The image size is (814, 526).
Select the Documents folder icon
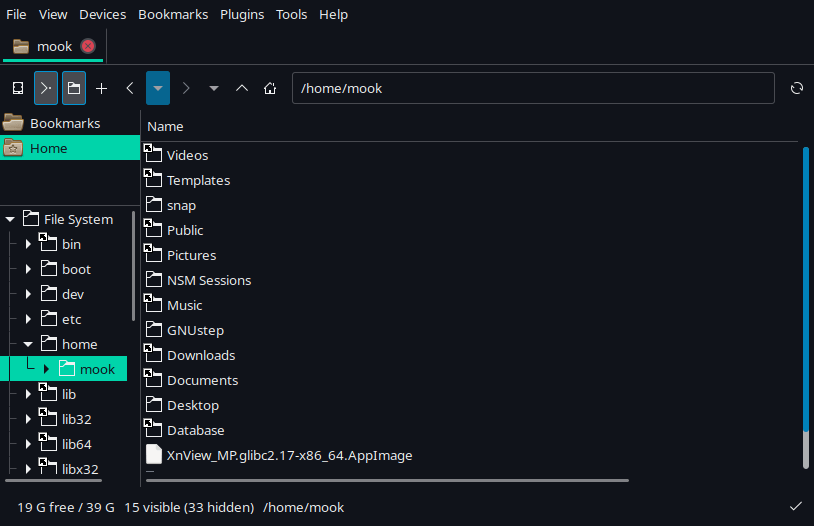(x=153, y=378)
